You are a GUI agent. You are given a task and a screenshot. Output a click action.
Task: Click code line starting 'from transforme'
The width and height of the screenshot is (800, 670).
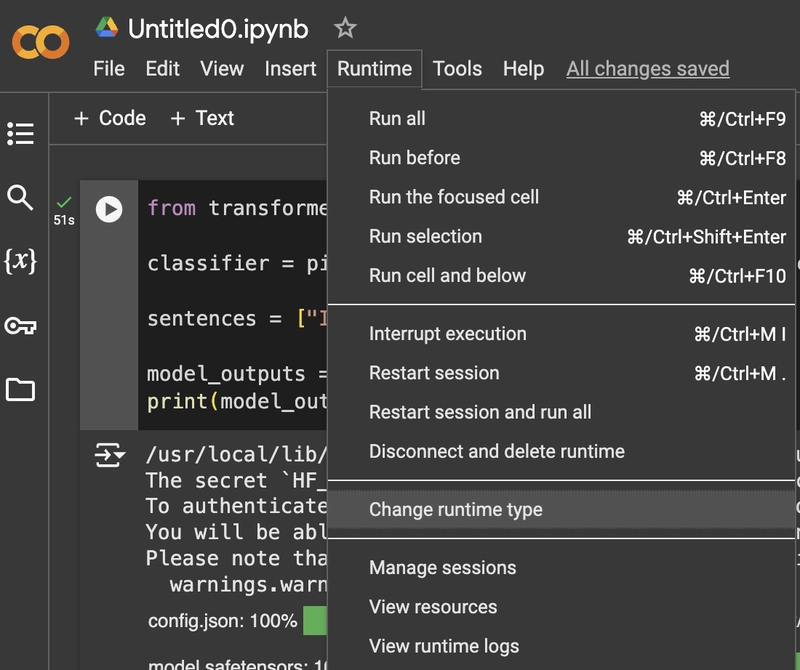click(237, 208)
